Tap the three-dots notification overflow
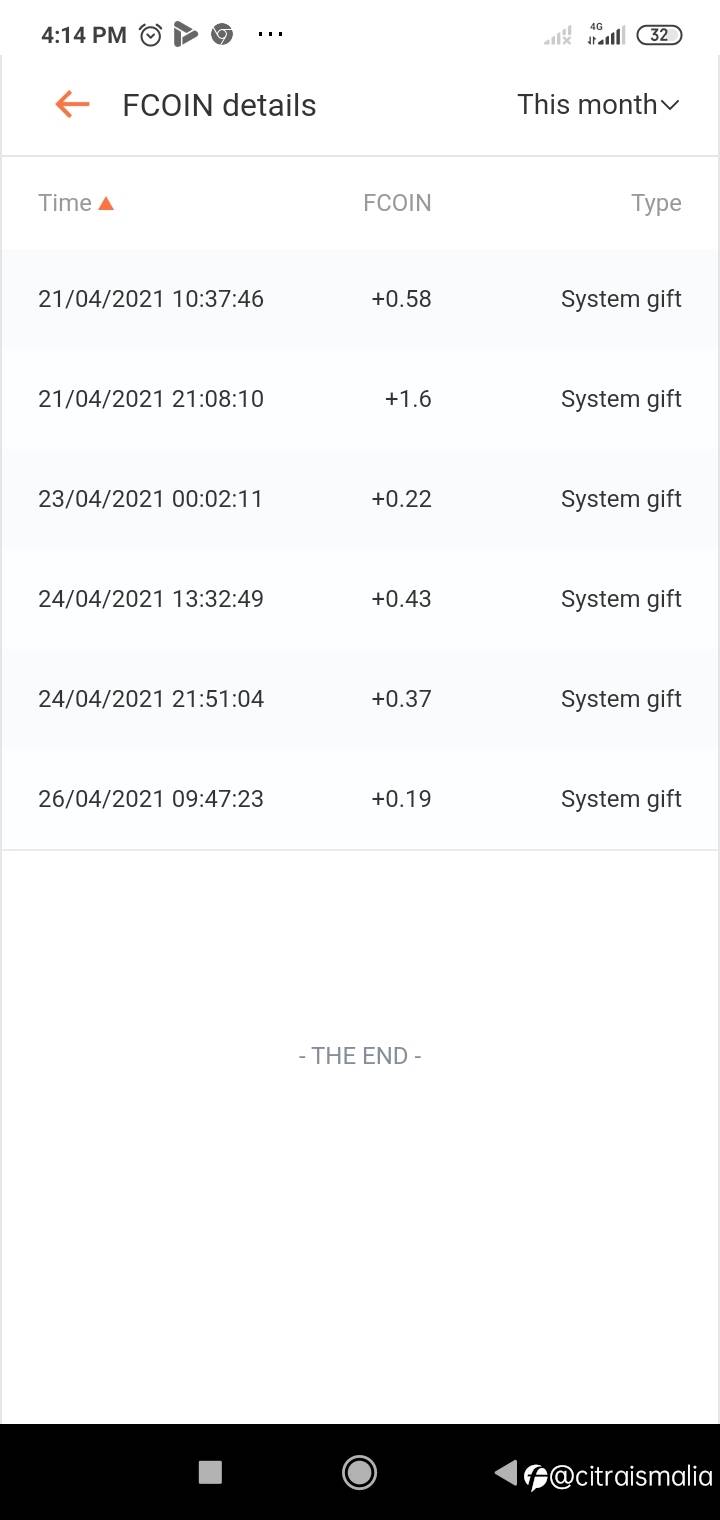720x1520 pixels. (x=270, y=35)
